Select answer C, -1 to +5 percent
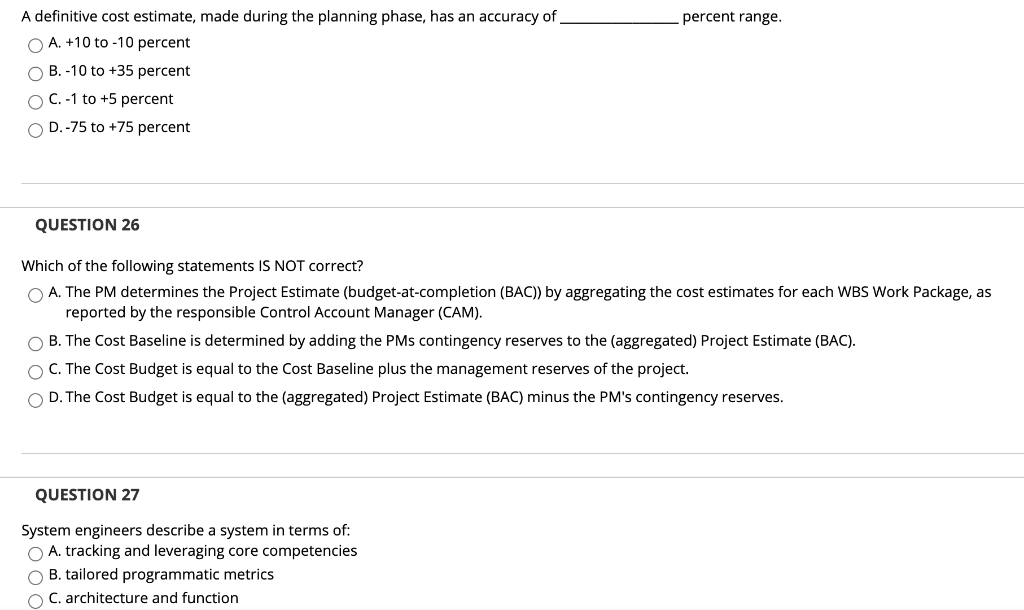Image resolution: width=1024 pixels, height=610 pixels. tap(36, 99)
